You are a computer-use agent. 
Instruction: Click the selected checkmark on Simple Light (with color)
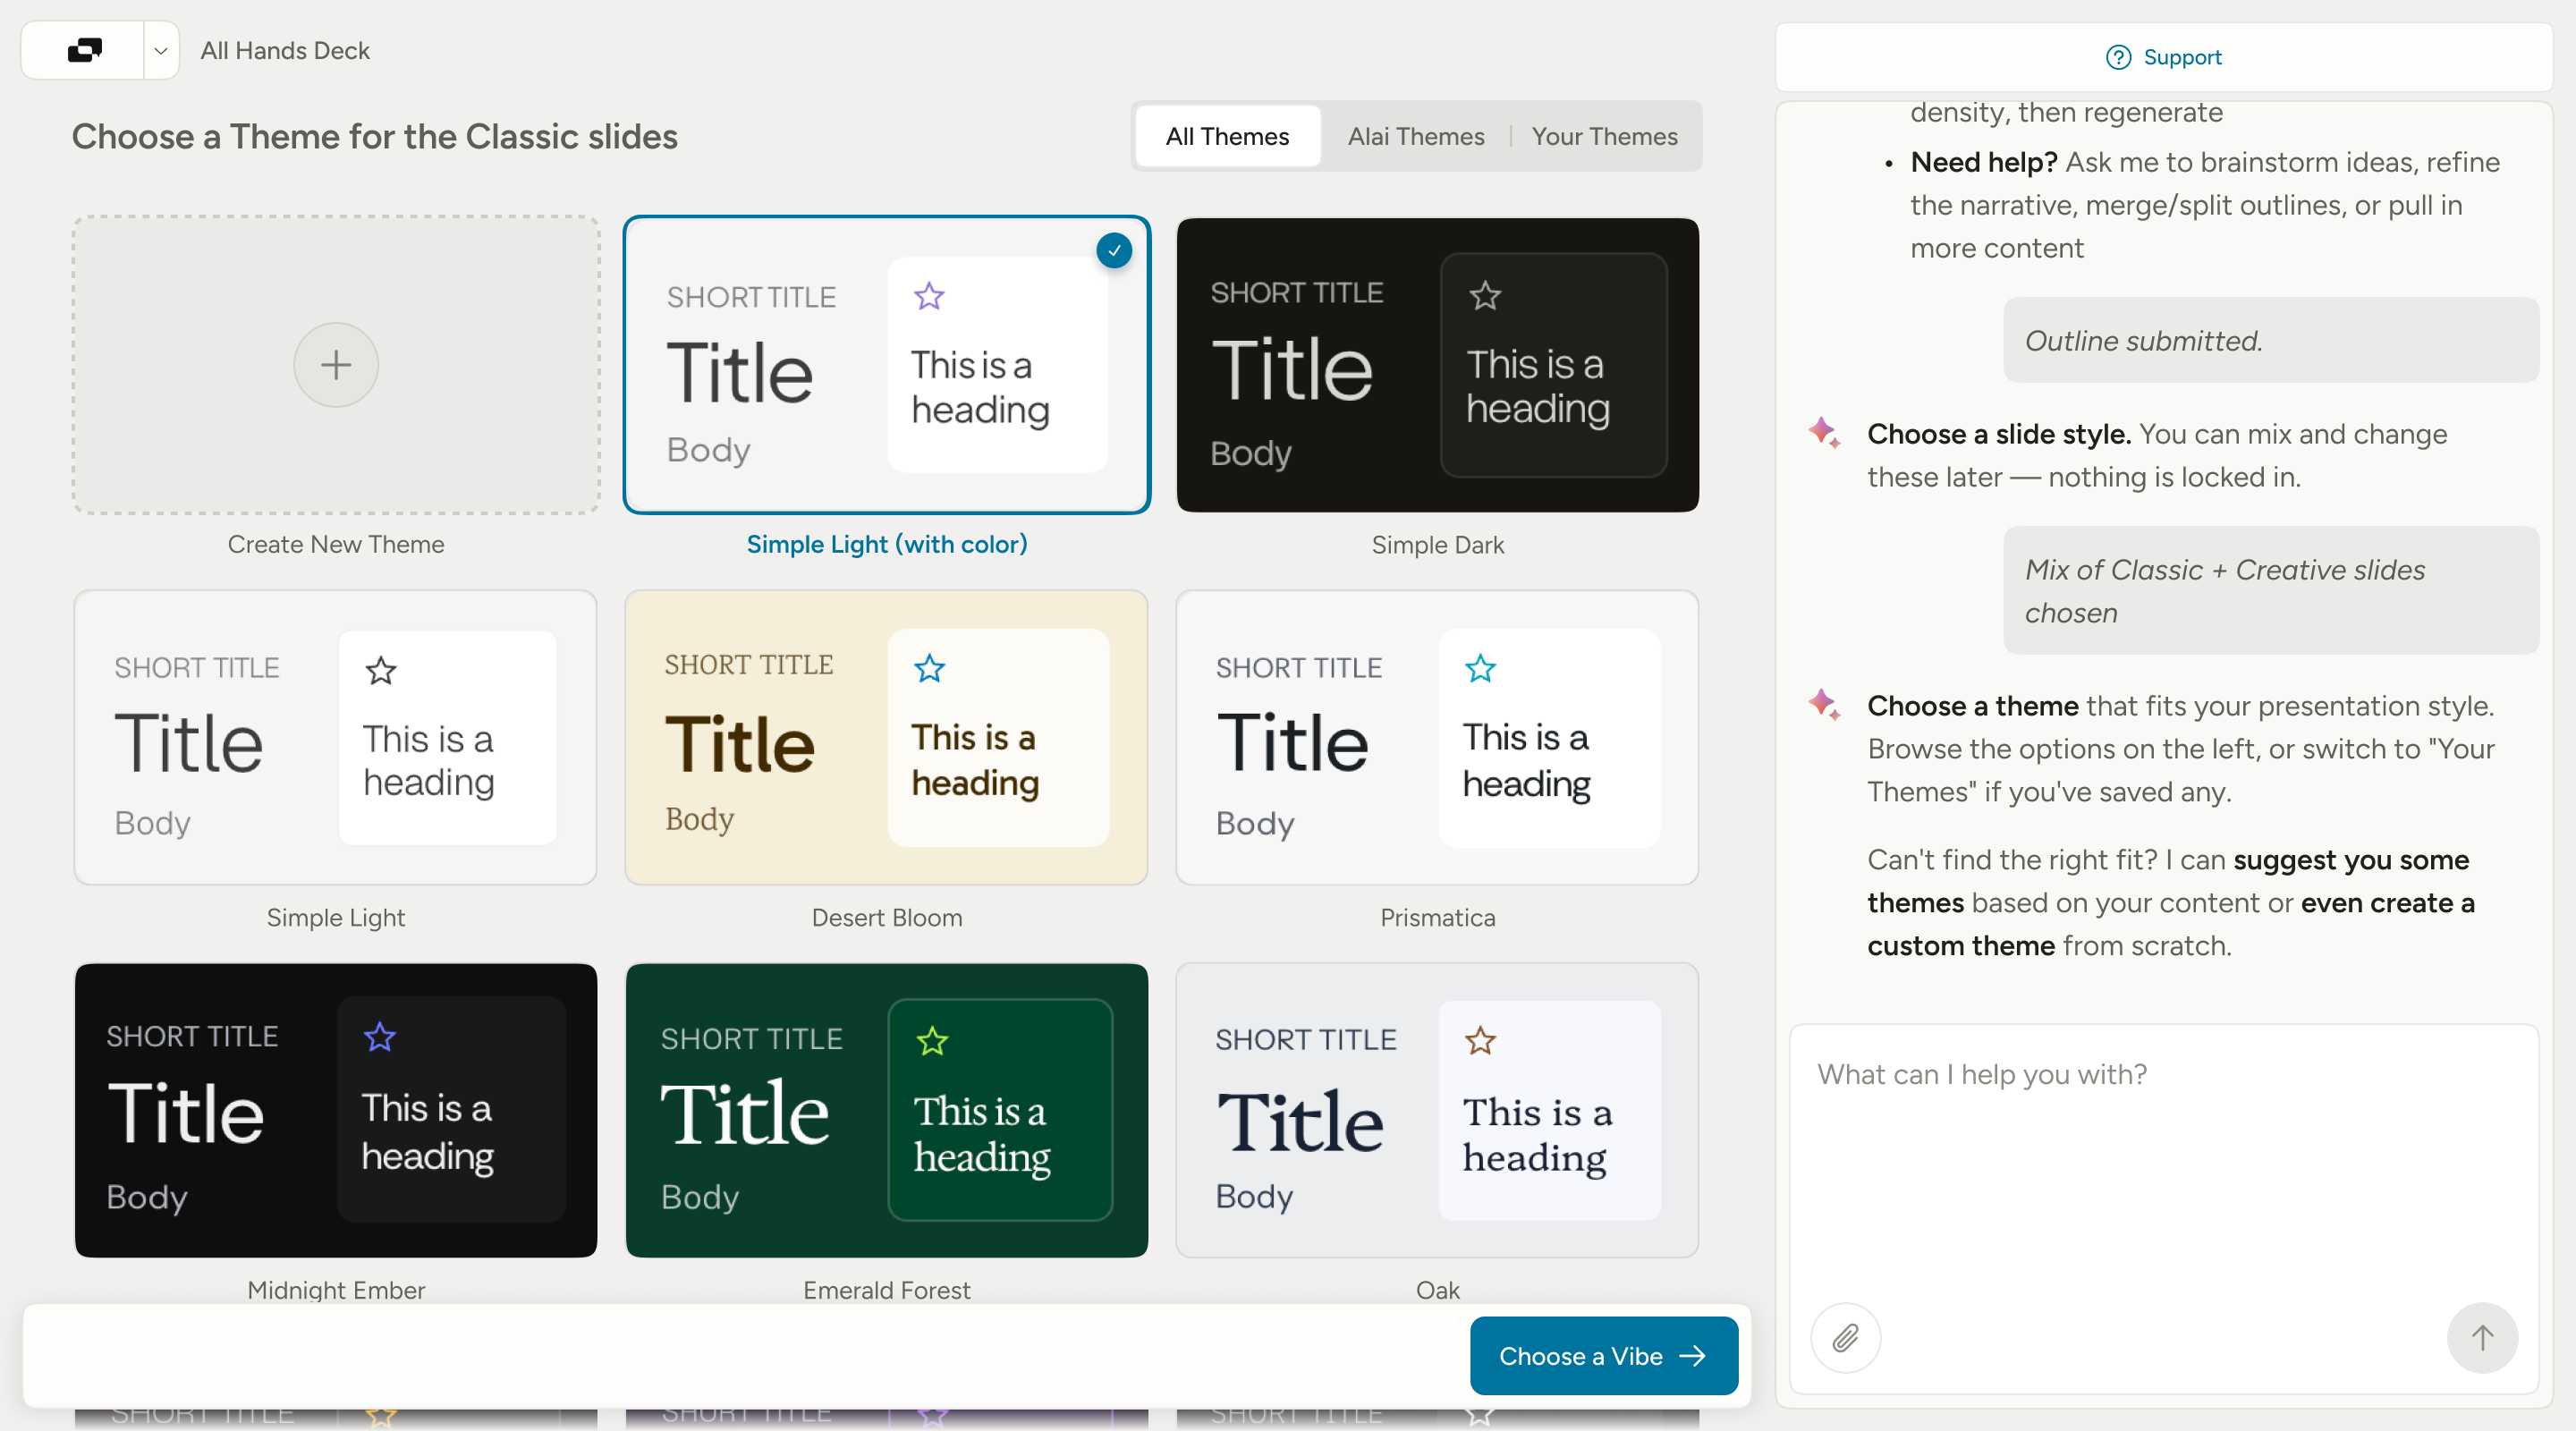pyautogui.click(x=1113, y=250)
